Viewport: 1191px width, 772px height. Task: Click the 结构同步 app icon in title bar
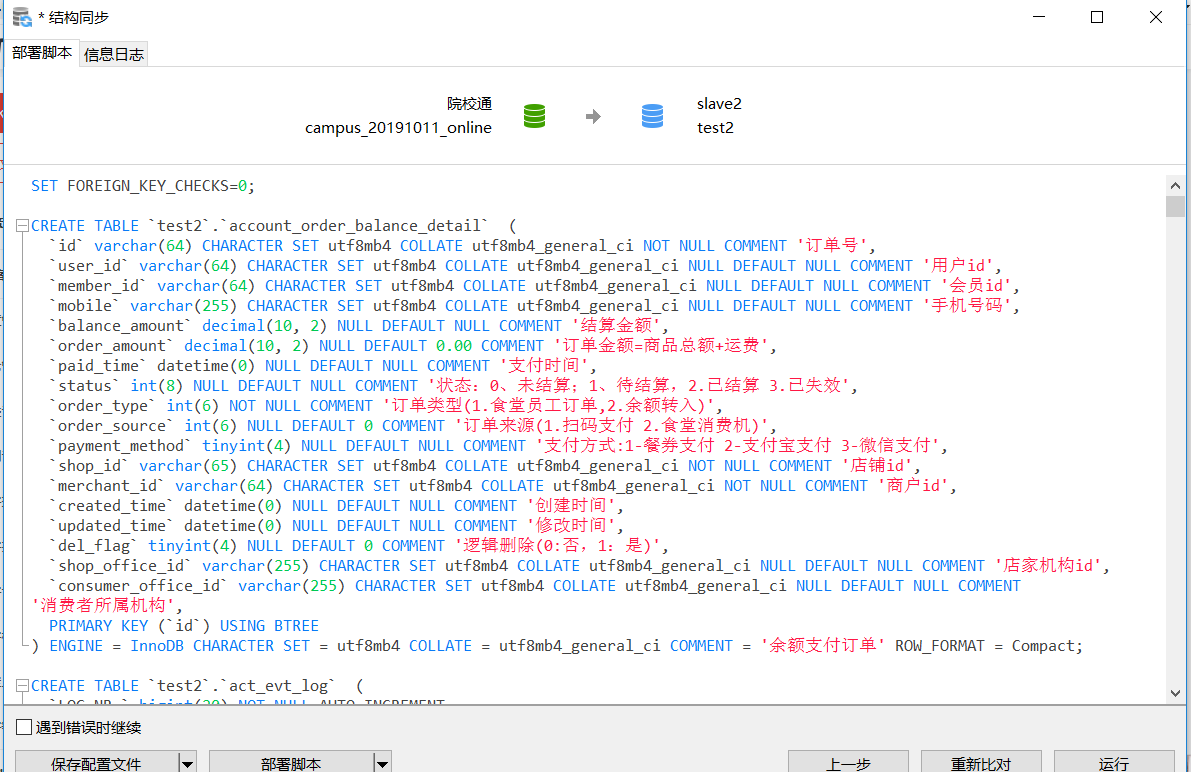[21, 17]
